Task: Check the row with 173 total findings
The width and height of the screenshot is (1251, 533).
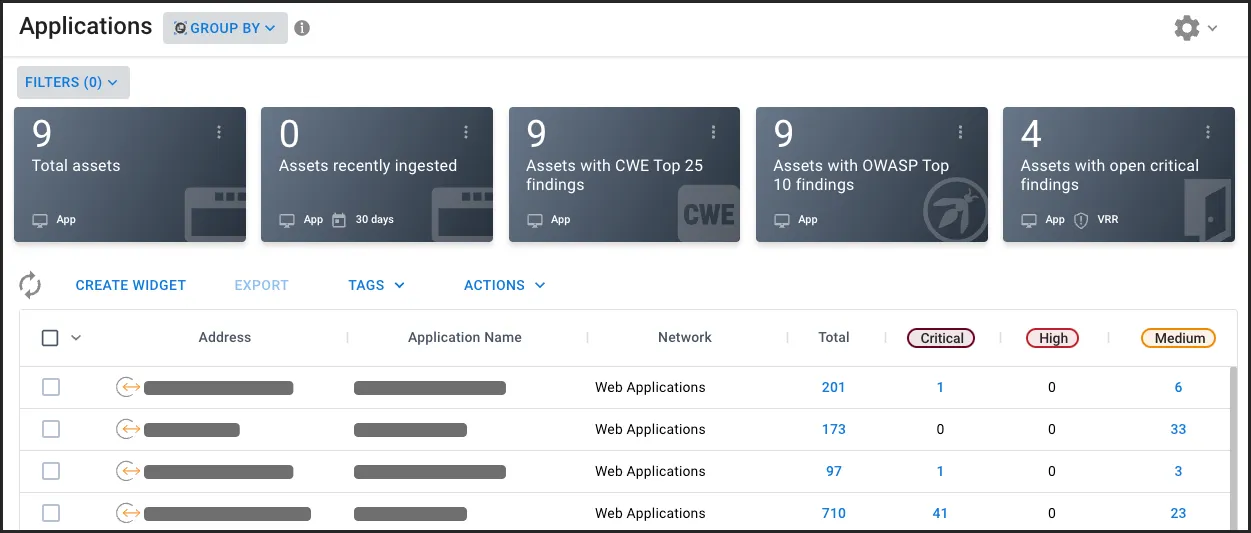Action: 51,429
